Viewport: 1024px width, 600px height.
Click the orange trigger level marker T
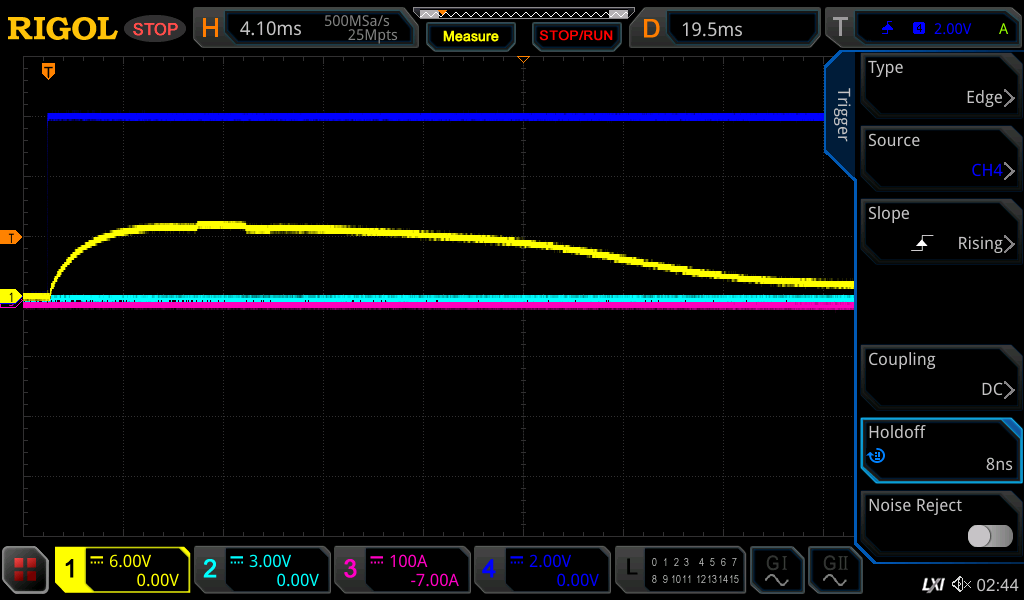(x=11, y=237)
